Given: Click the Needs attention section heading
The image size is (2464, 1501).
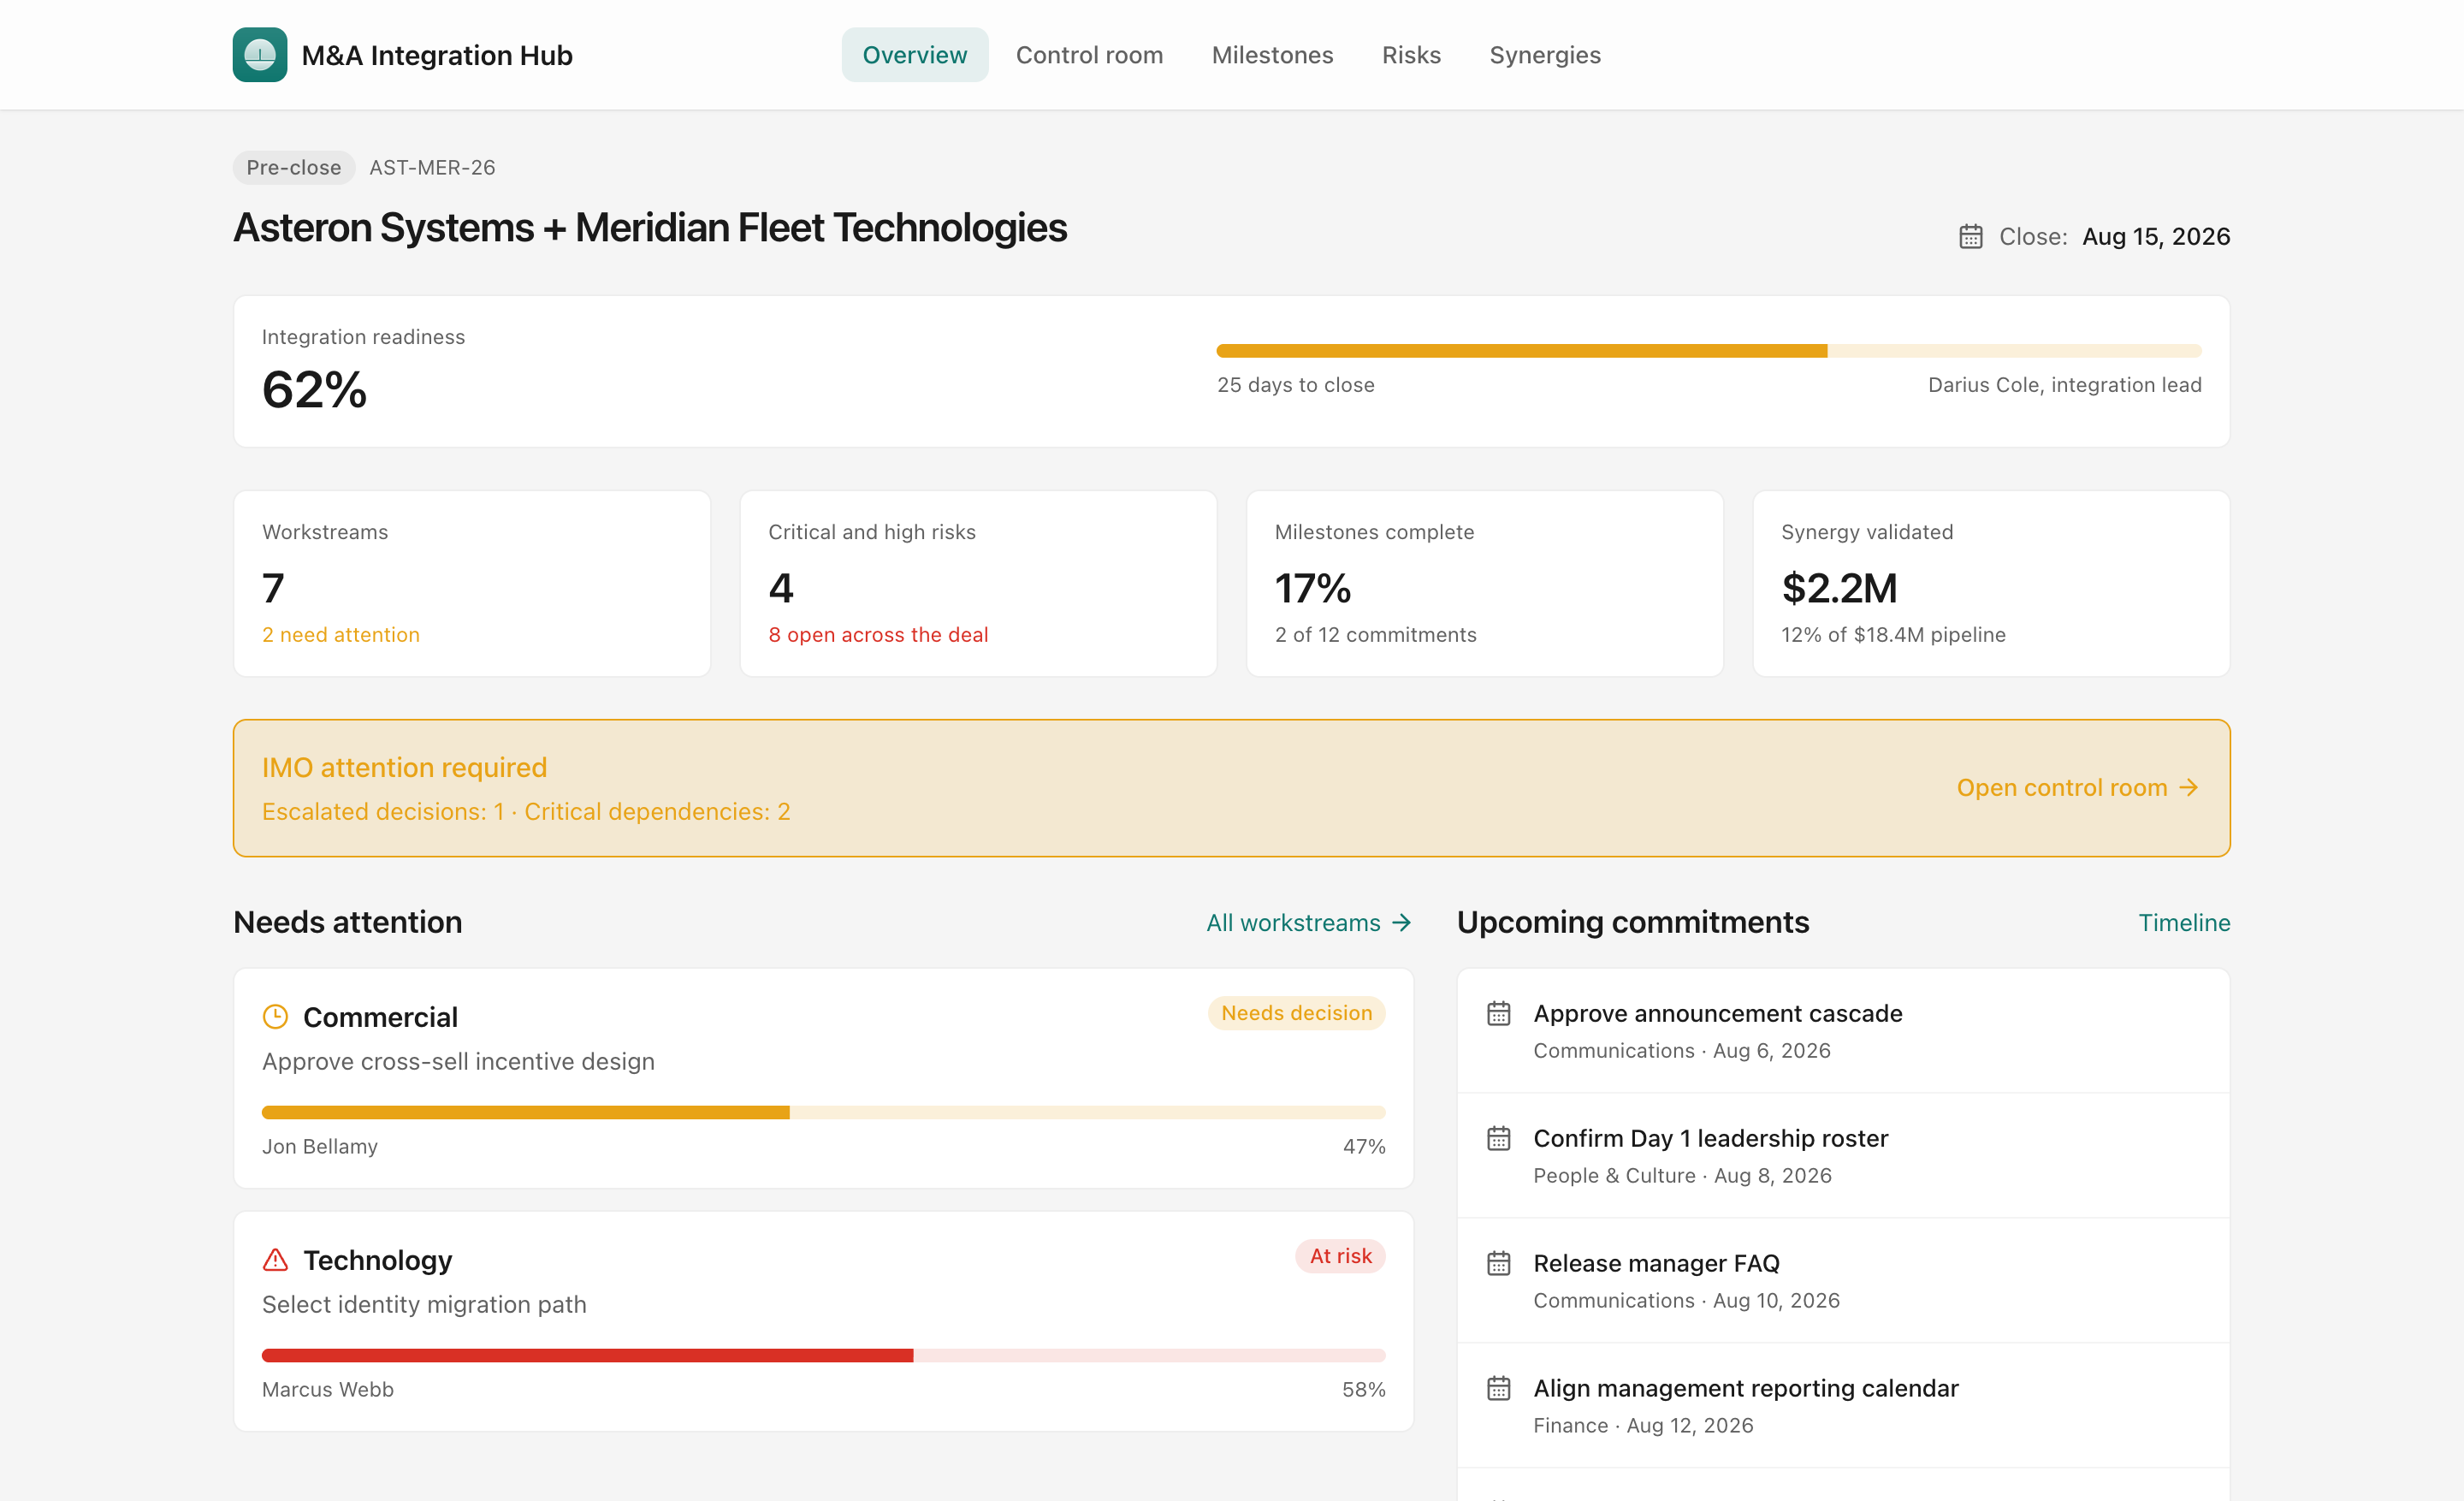Looking at the screenshot, I should [348, 923].
